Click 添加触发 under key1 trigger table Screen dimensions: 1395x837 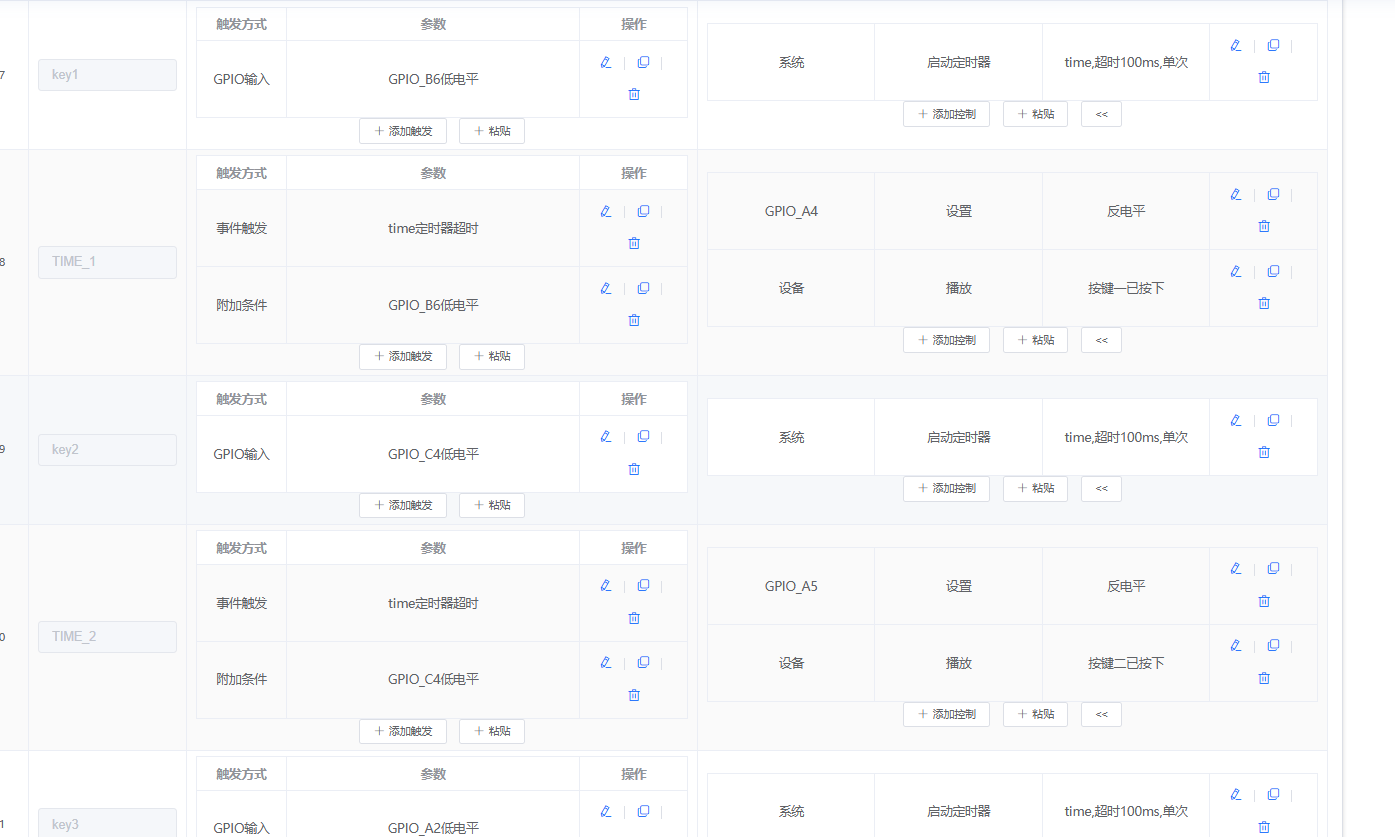pyautogui.click(x=402, y=131)
